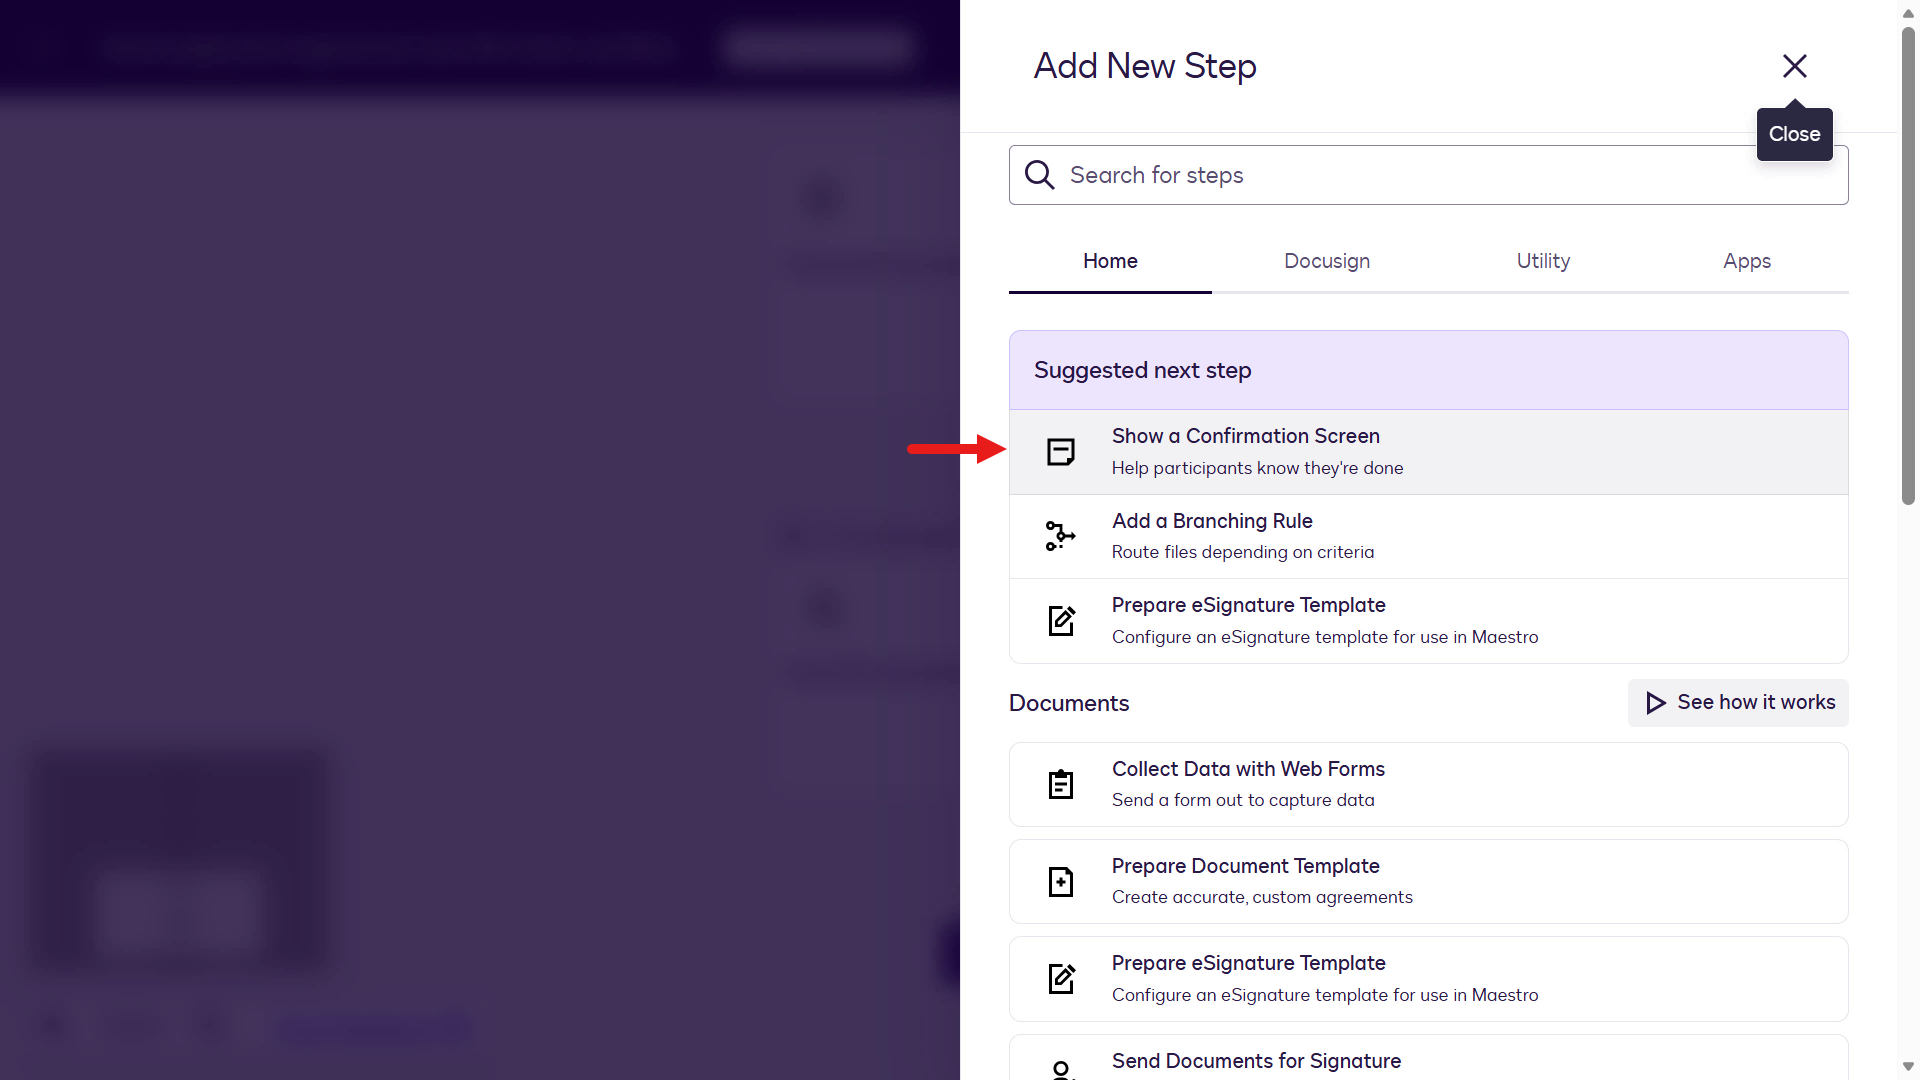Select the Apps tab
The image size is (1920, 1080).
(x=1747, y=261)
